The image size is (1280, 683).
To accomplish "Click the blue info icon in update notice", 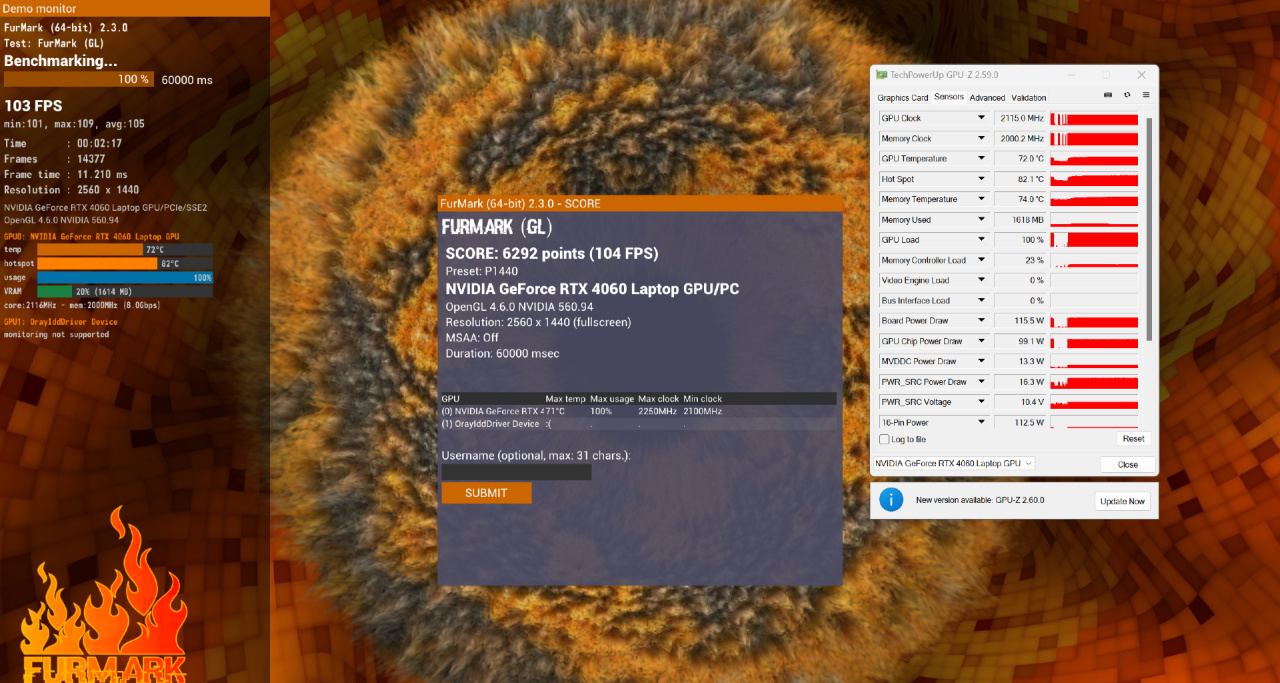I will click(891, 499).
